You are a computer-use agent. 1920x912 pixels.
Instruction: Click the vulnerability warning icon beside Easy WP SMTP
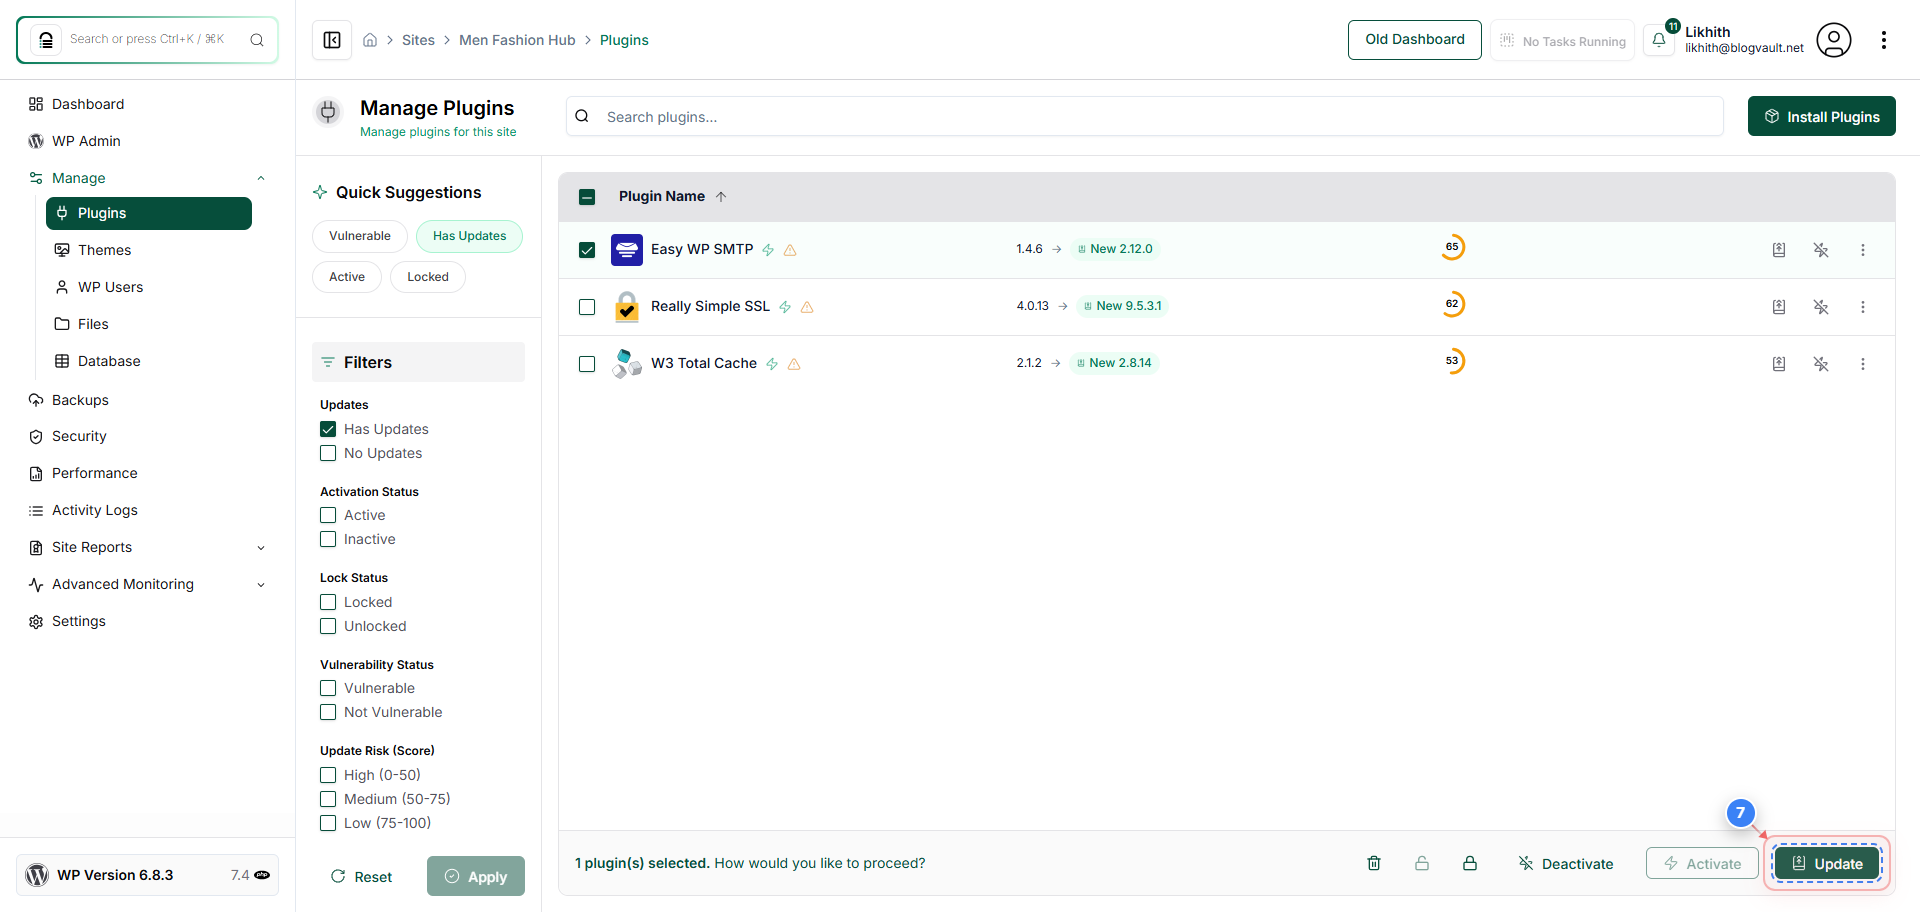[x=790, y=250]
